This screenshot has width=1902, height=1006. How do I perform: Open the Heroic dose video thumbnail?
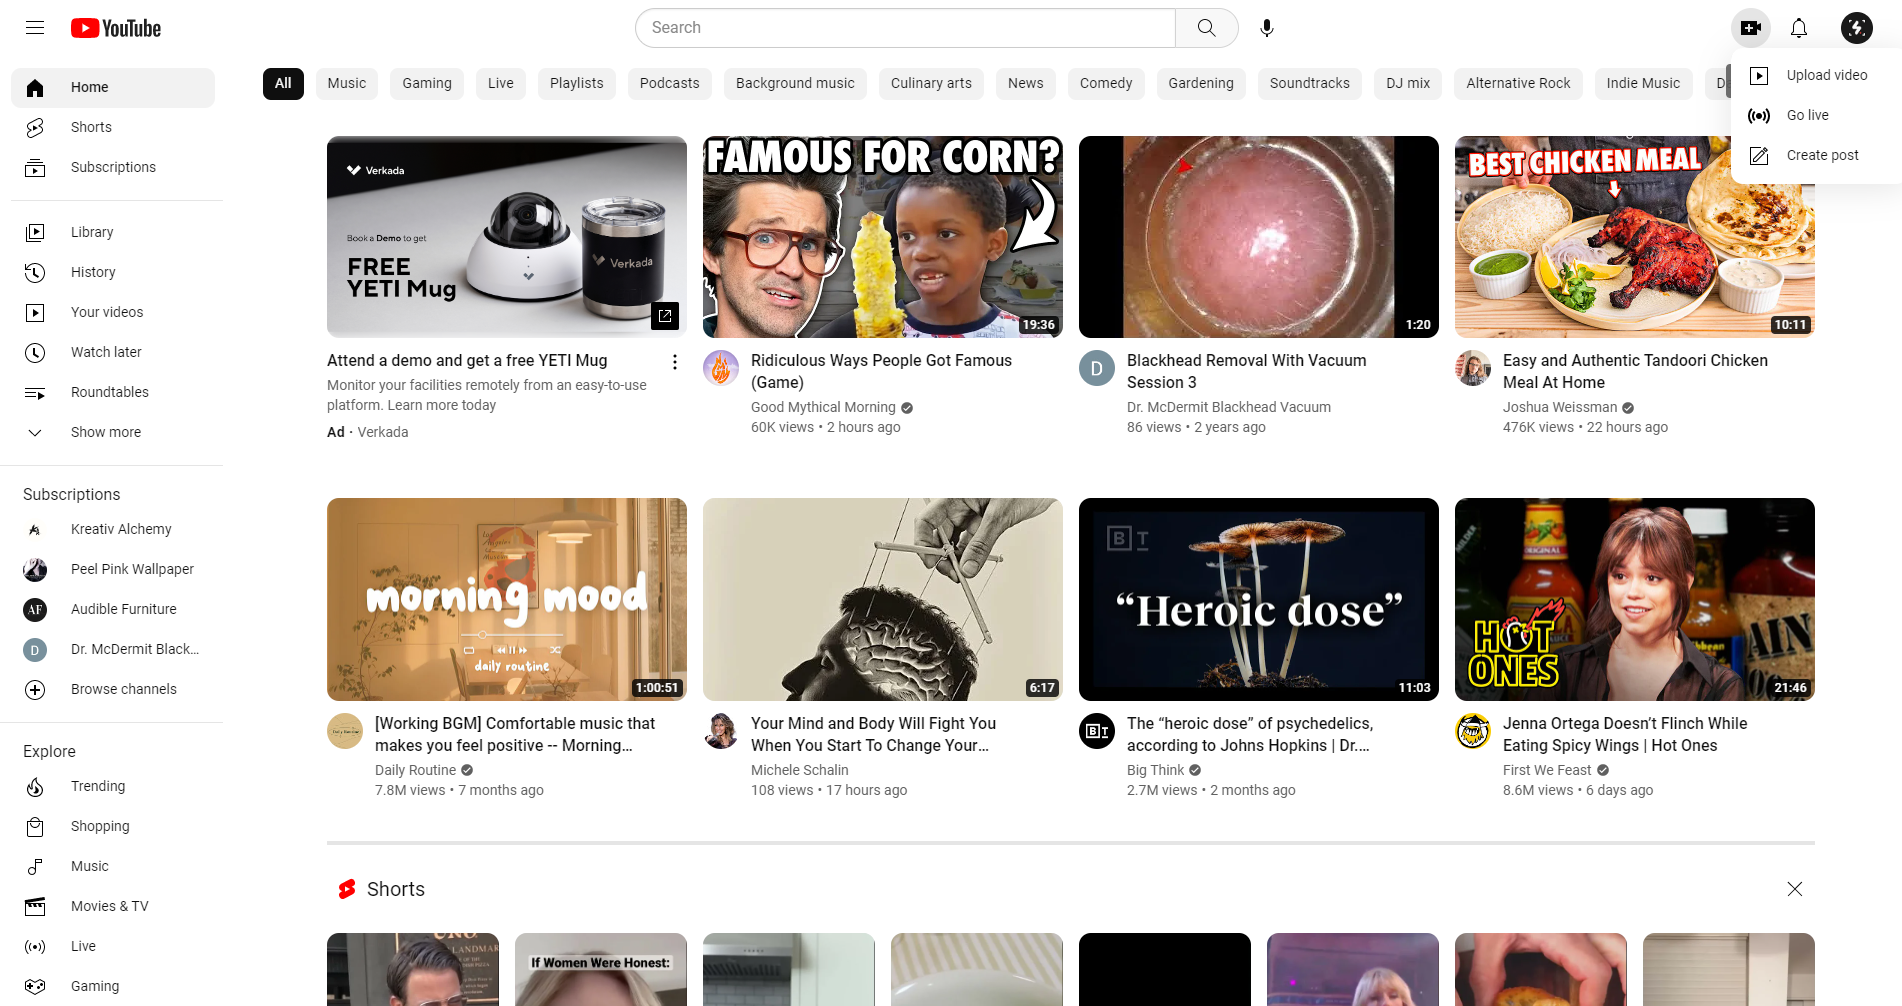tap(1259, 599)
